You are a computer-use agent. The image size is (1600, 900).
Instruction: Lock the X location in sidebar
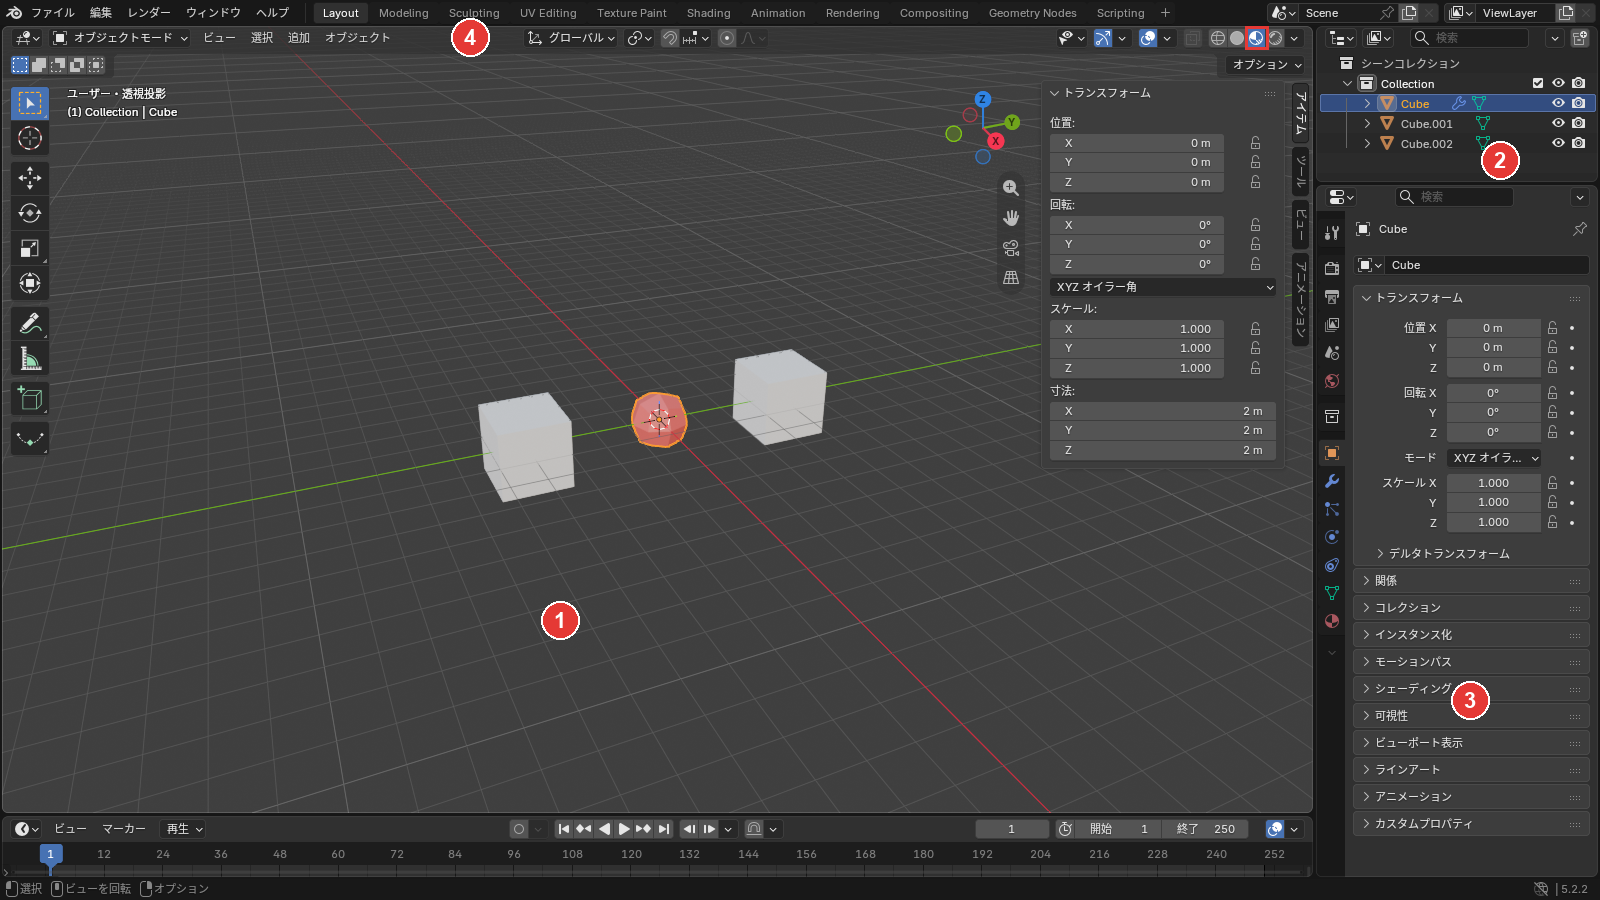click(x=1255, y=143)
